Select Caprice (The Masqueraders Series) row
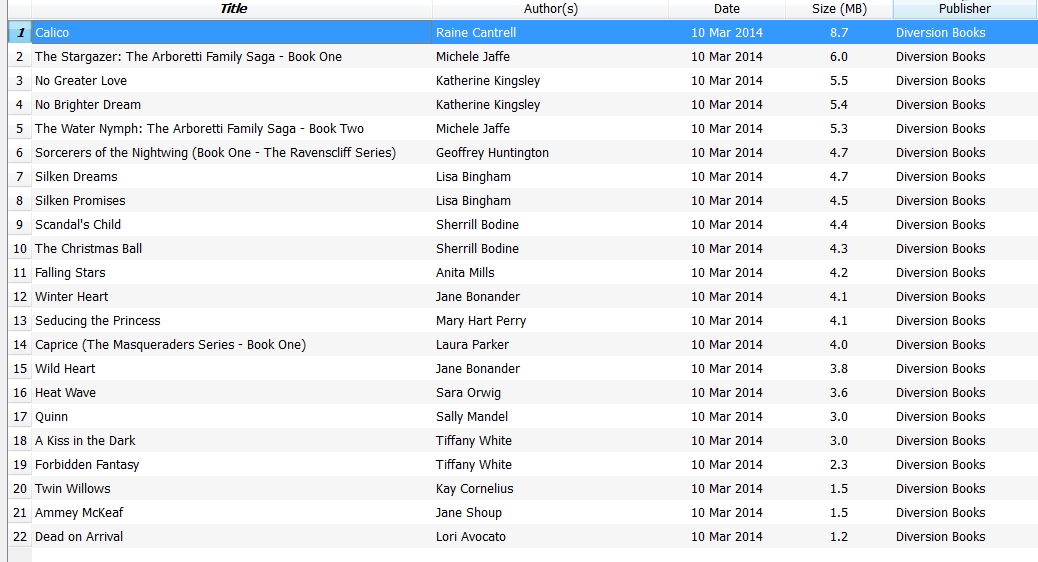The height and width of the screenshot is (562, 1038). pos(170,345)
